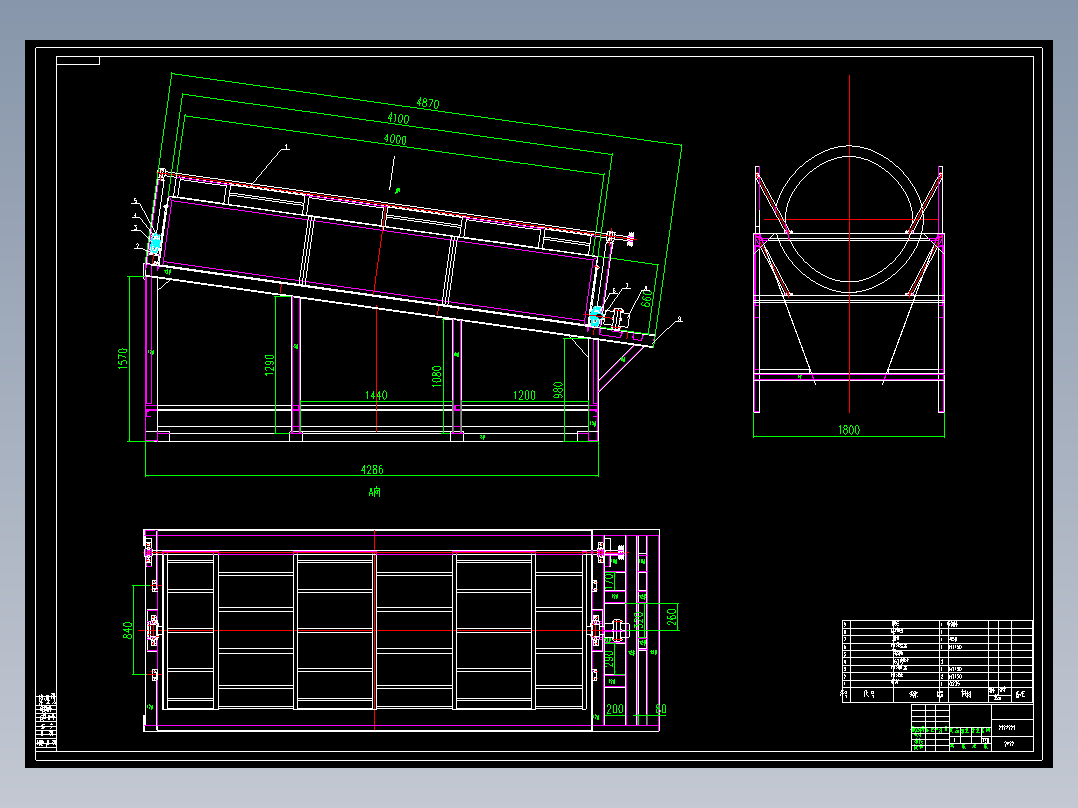Pick the 4000 dimension label
1078x808 pixels.
pyautogui.click(x=395, y=140)
